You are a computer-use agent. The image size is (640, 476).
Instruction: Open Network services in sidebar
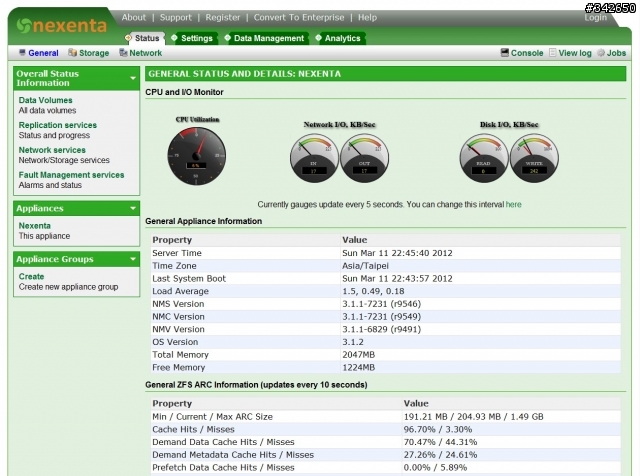[52, 150]
